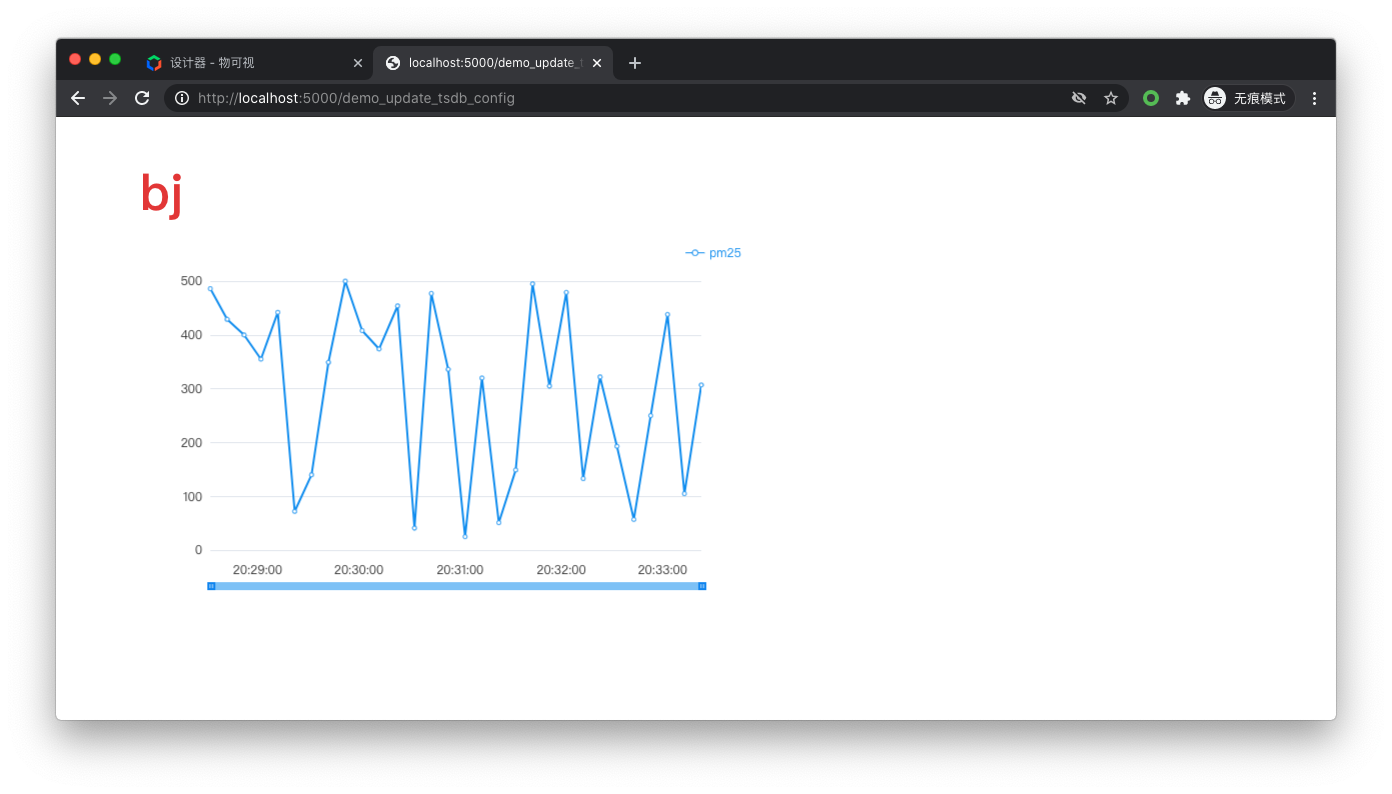Open Chrome three-dot menu
Viewport: 1392px width, 794px height.
click(1314, 98)
